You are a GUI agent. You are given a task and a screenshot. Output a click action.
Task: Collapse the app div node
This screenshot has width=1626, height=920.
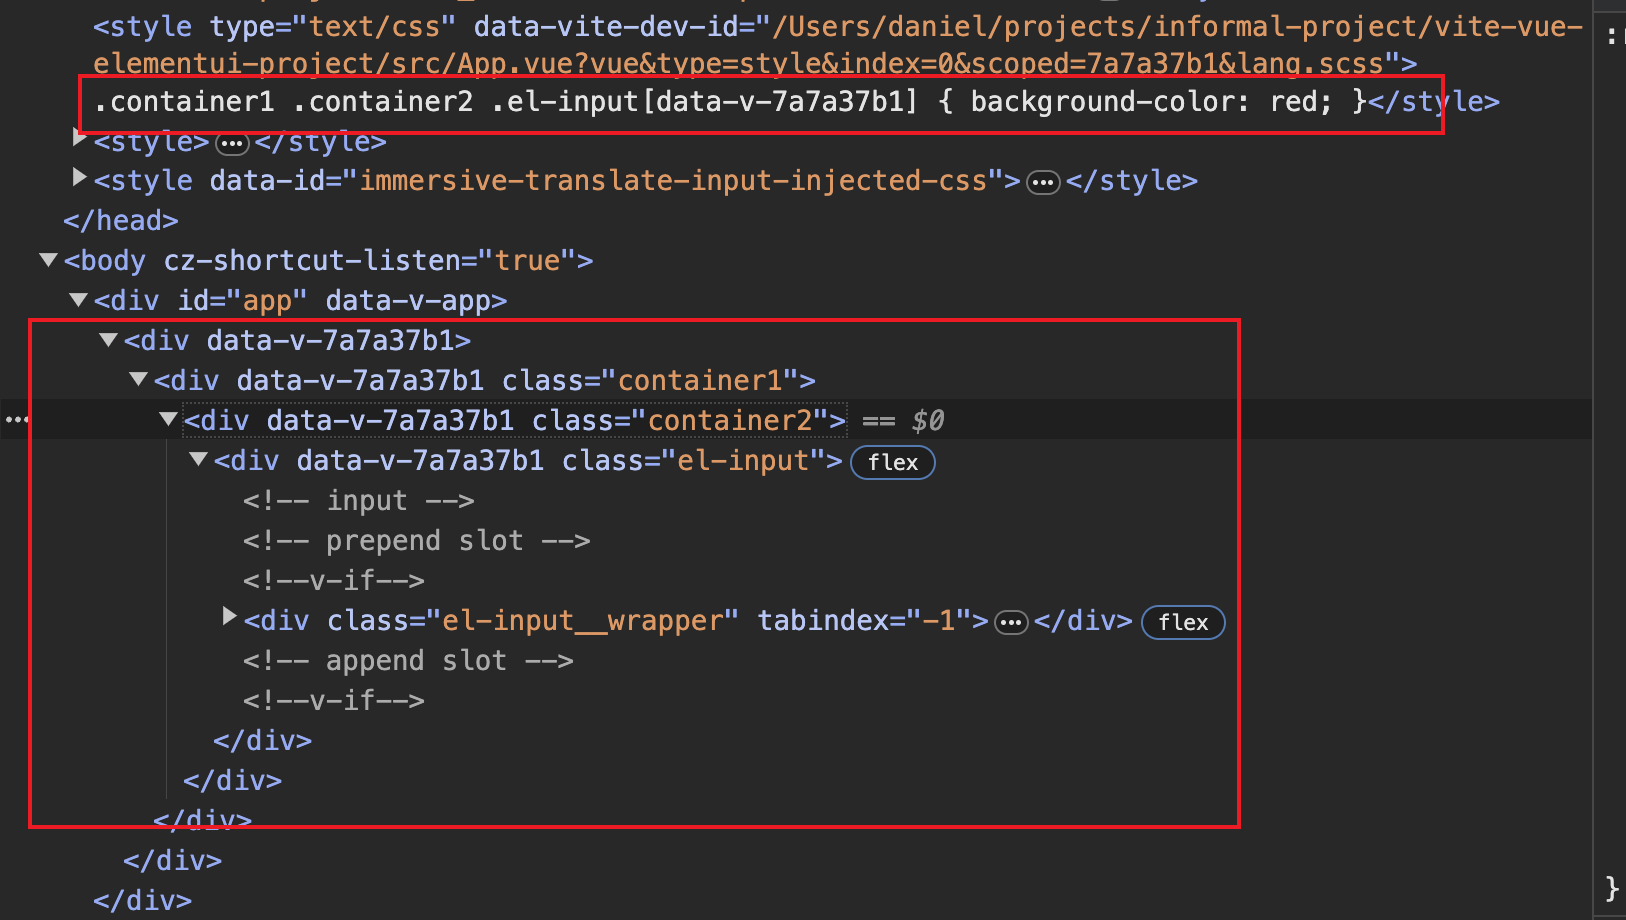point(77,298)
